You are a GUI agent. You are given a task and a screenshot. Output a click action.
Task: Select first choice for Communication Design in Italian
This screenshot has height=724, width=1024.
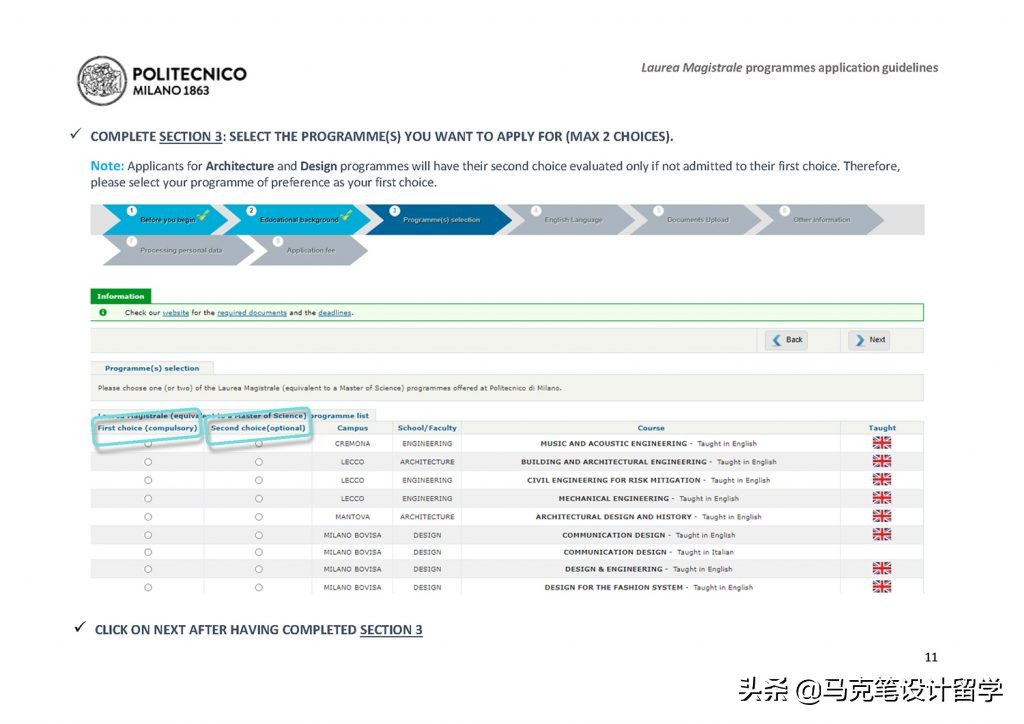(x=148, y=552)
